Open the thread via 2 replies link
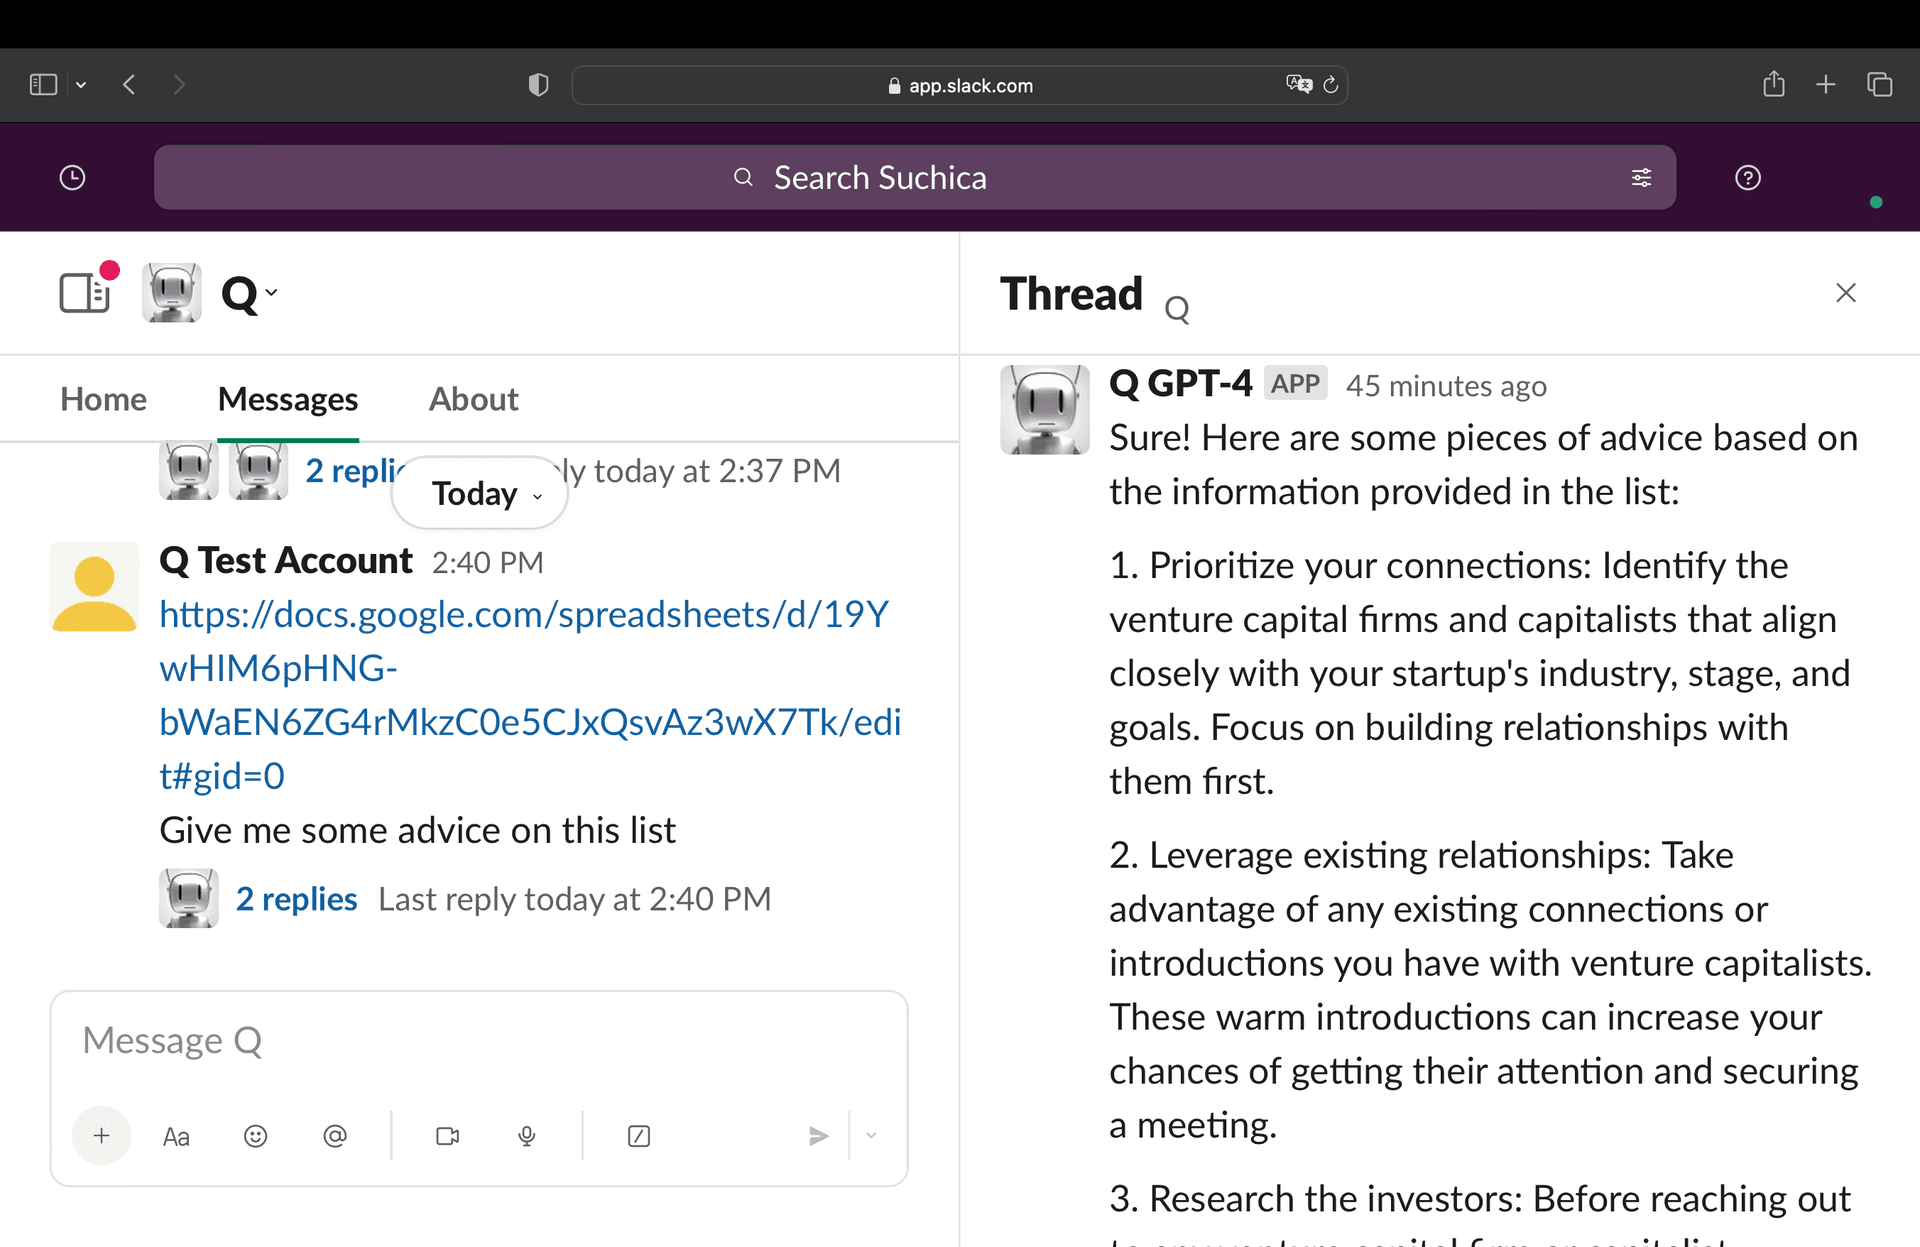The height and width of the screenshot is (1247, 1920). (296, 898)
